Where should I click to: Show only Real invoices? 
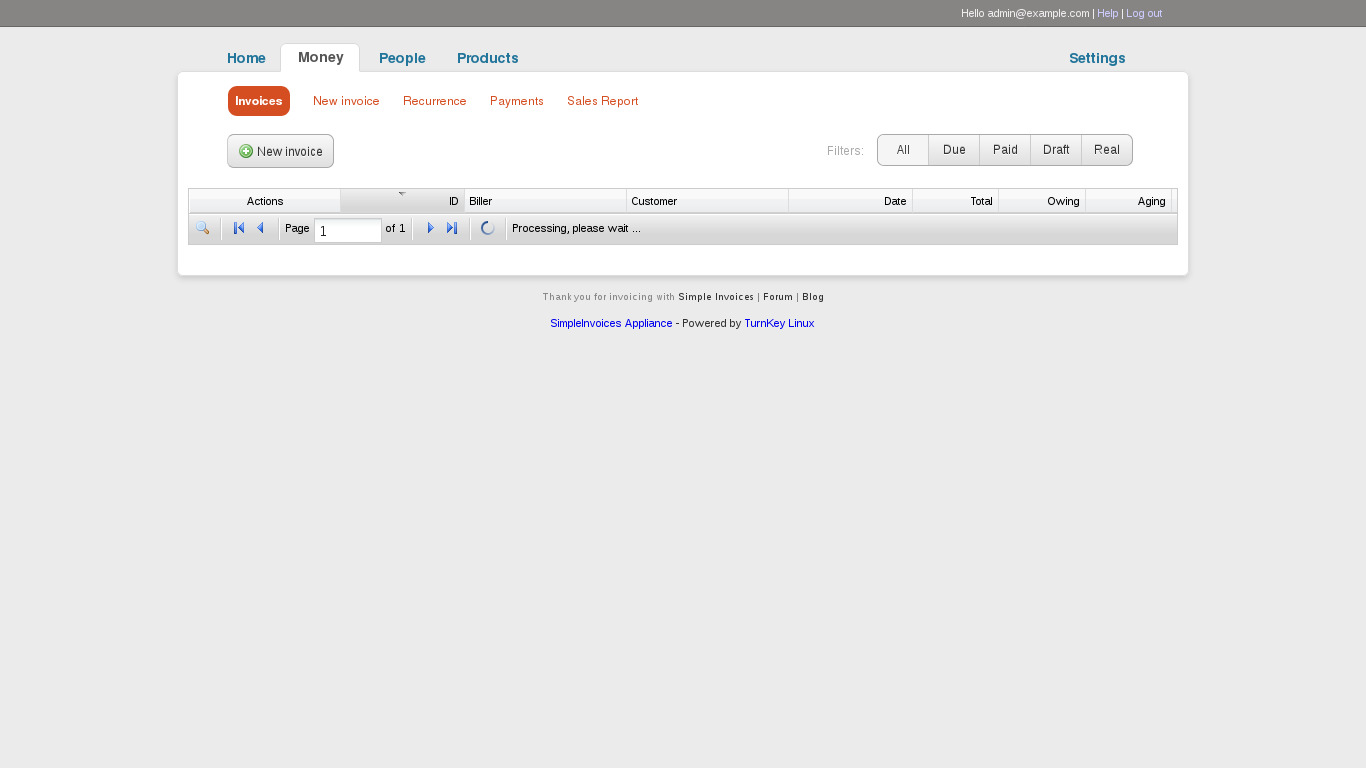coord(1107,150)
